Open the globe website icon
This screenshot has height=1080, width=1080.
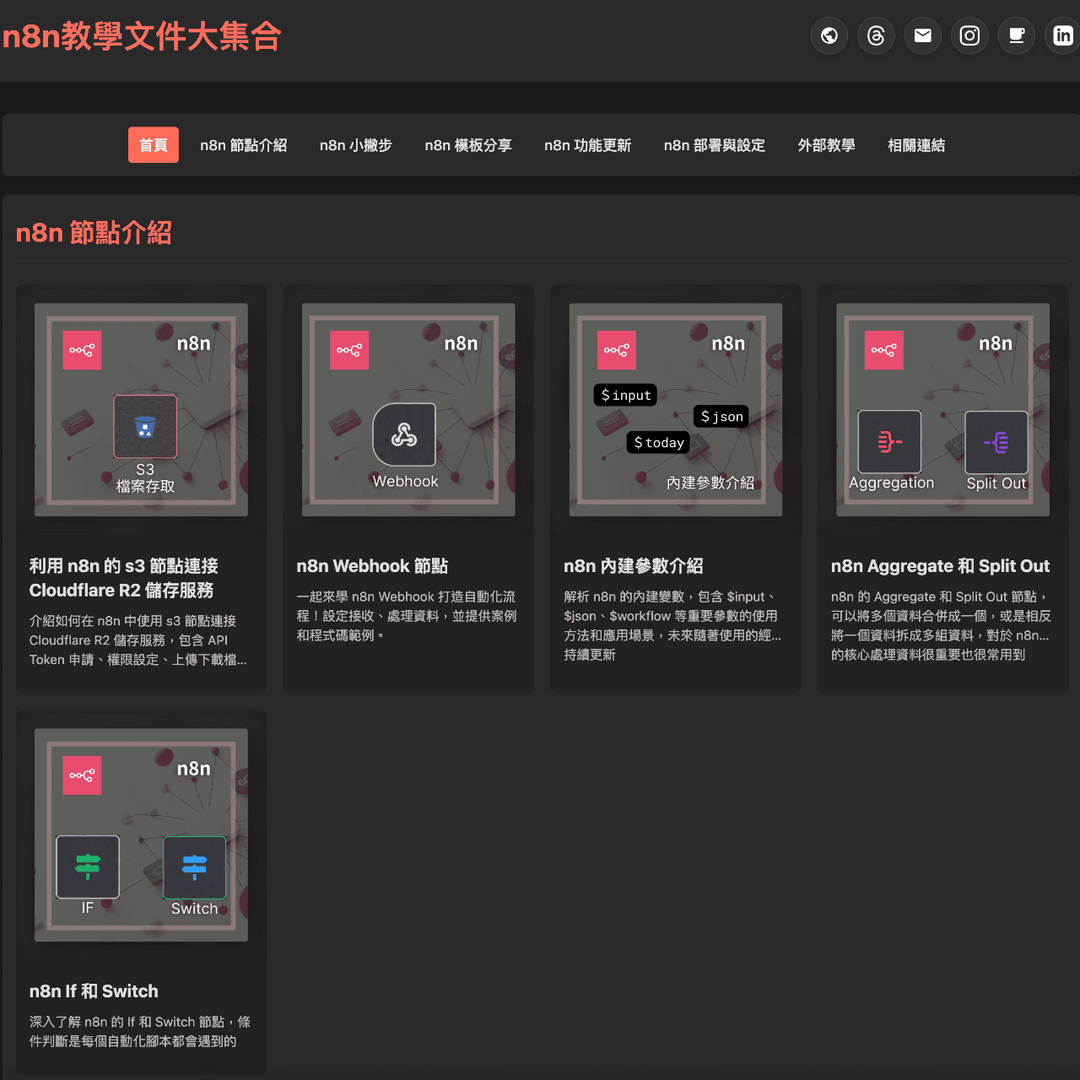coord(829,35)
